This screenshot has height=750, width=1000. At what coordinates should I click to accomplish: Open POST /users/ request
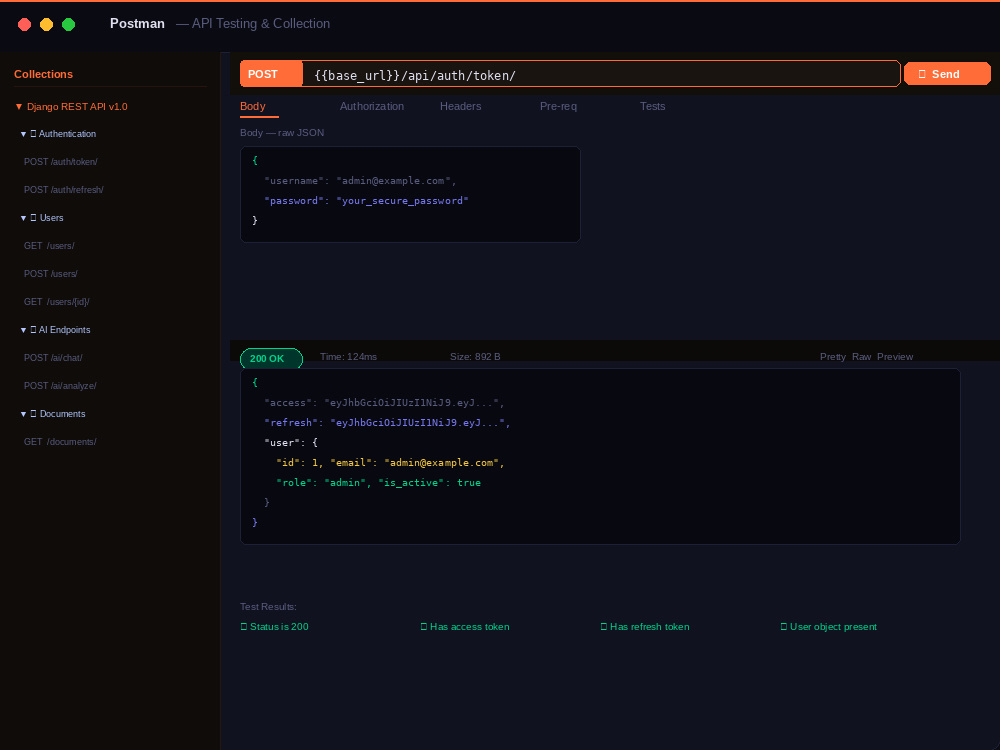coord(50,274)
